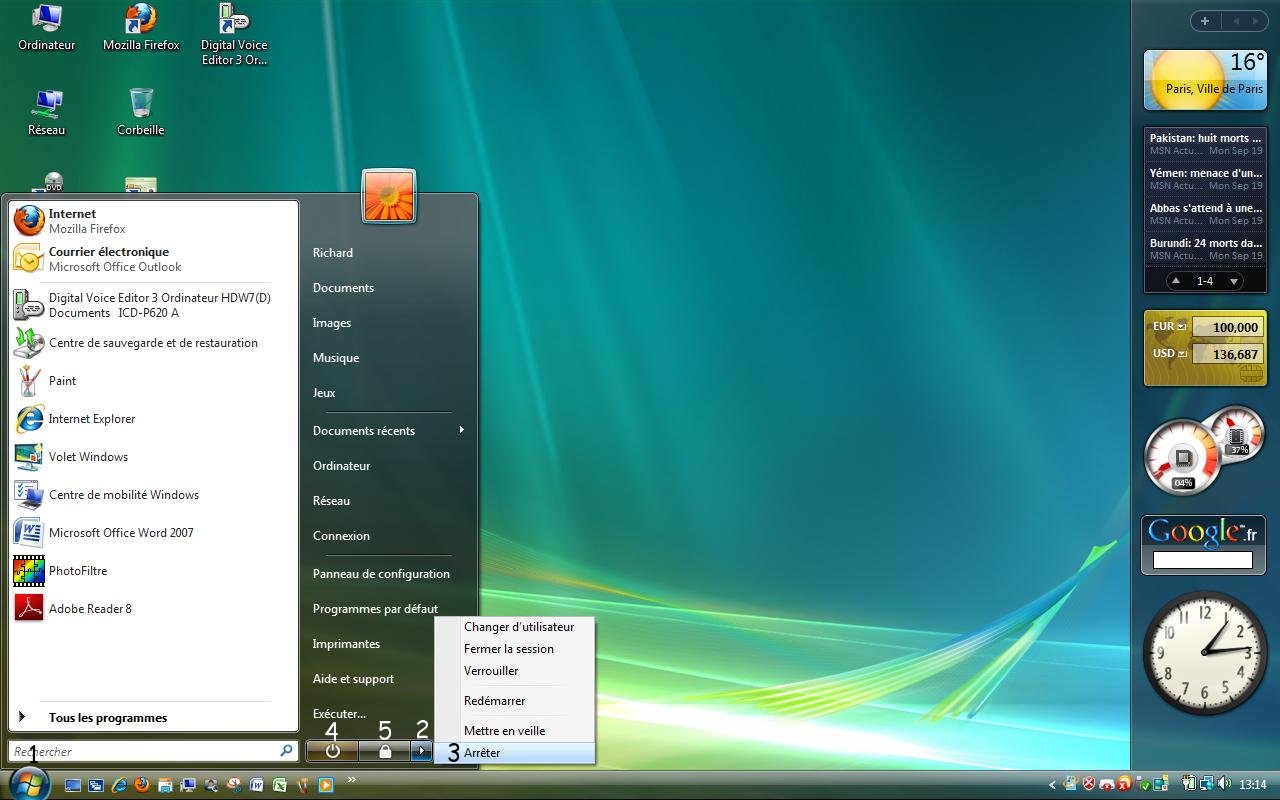
Task: Click the lock padlock button
Action: pos(385,751)
